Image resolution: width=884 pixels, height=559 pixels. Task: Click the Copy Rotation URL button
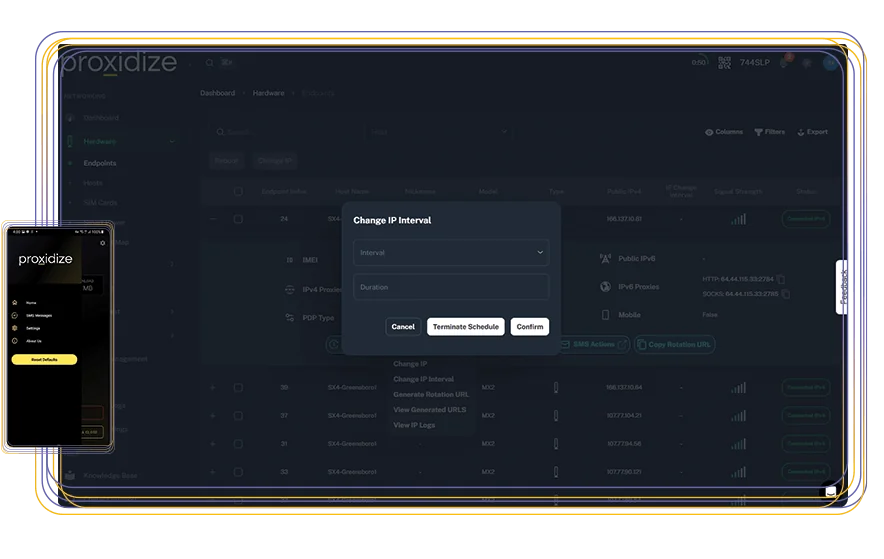[x=674, y=344]
